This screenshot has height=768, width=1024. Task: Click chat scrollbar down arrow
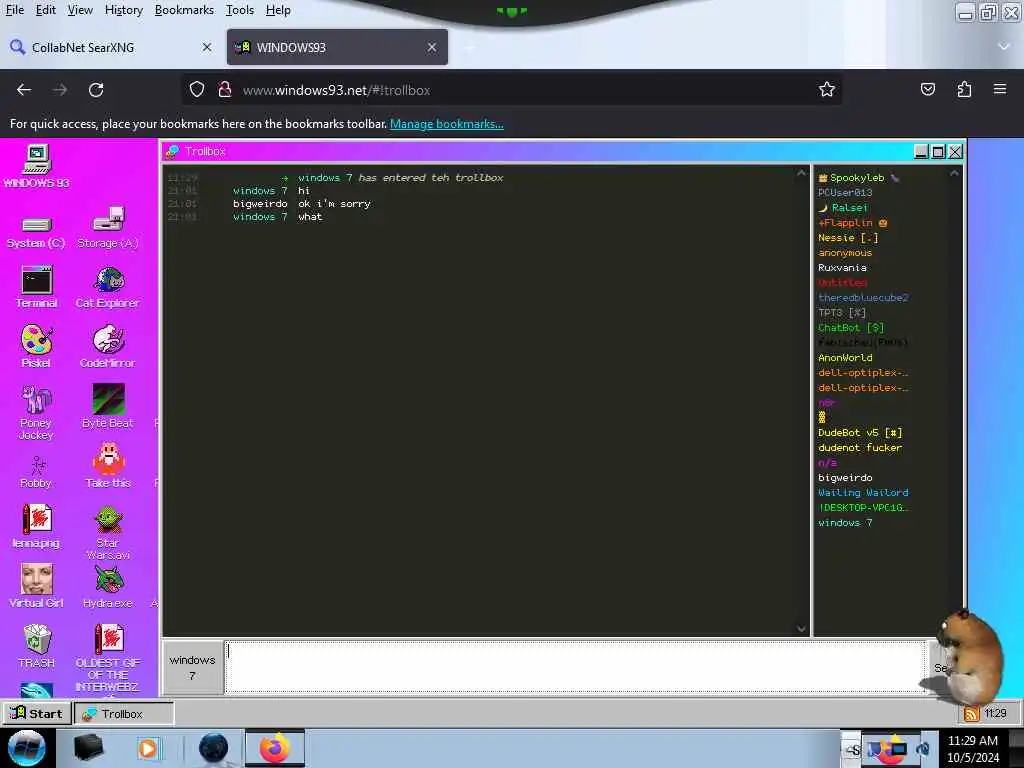(x=801, y=629)
